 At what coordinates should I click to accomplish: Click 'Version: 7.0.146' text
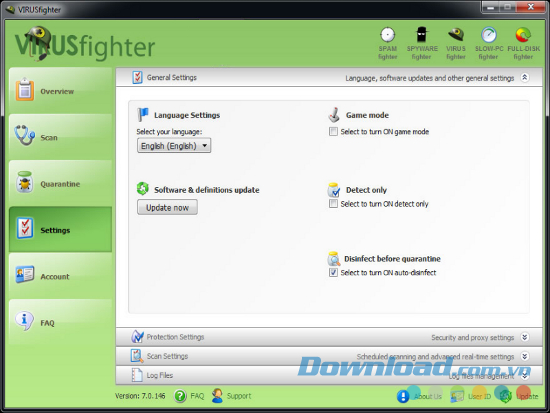(x=140, y=396)
